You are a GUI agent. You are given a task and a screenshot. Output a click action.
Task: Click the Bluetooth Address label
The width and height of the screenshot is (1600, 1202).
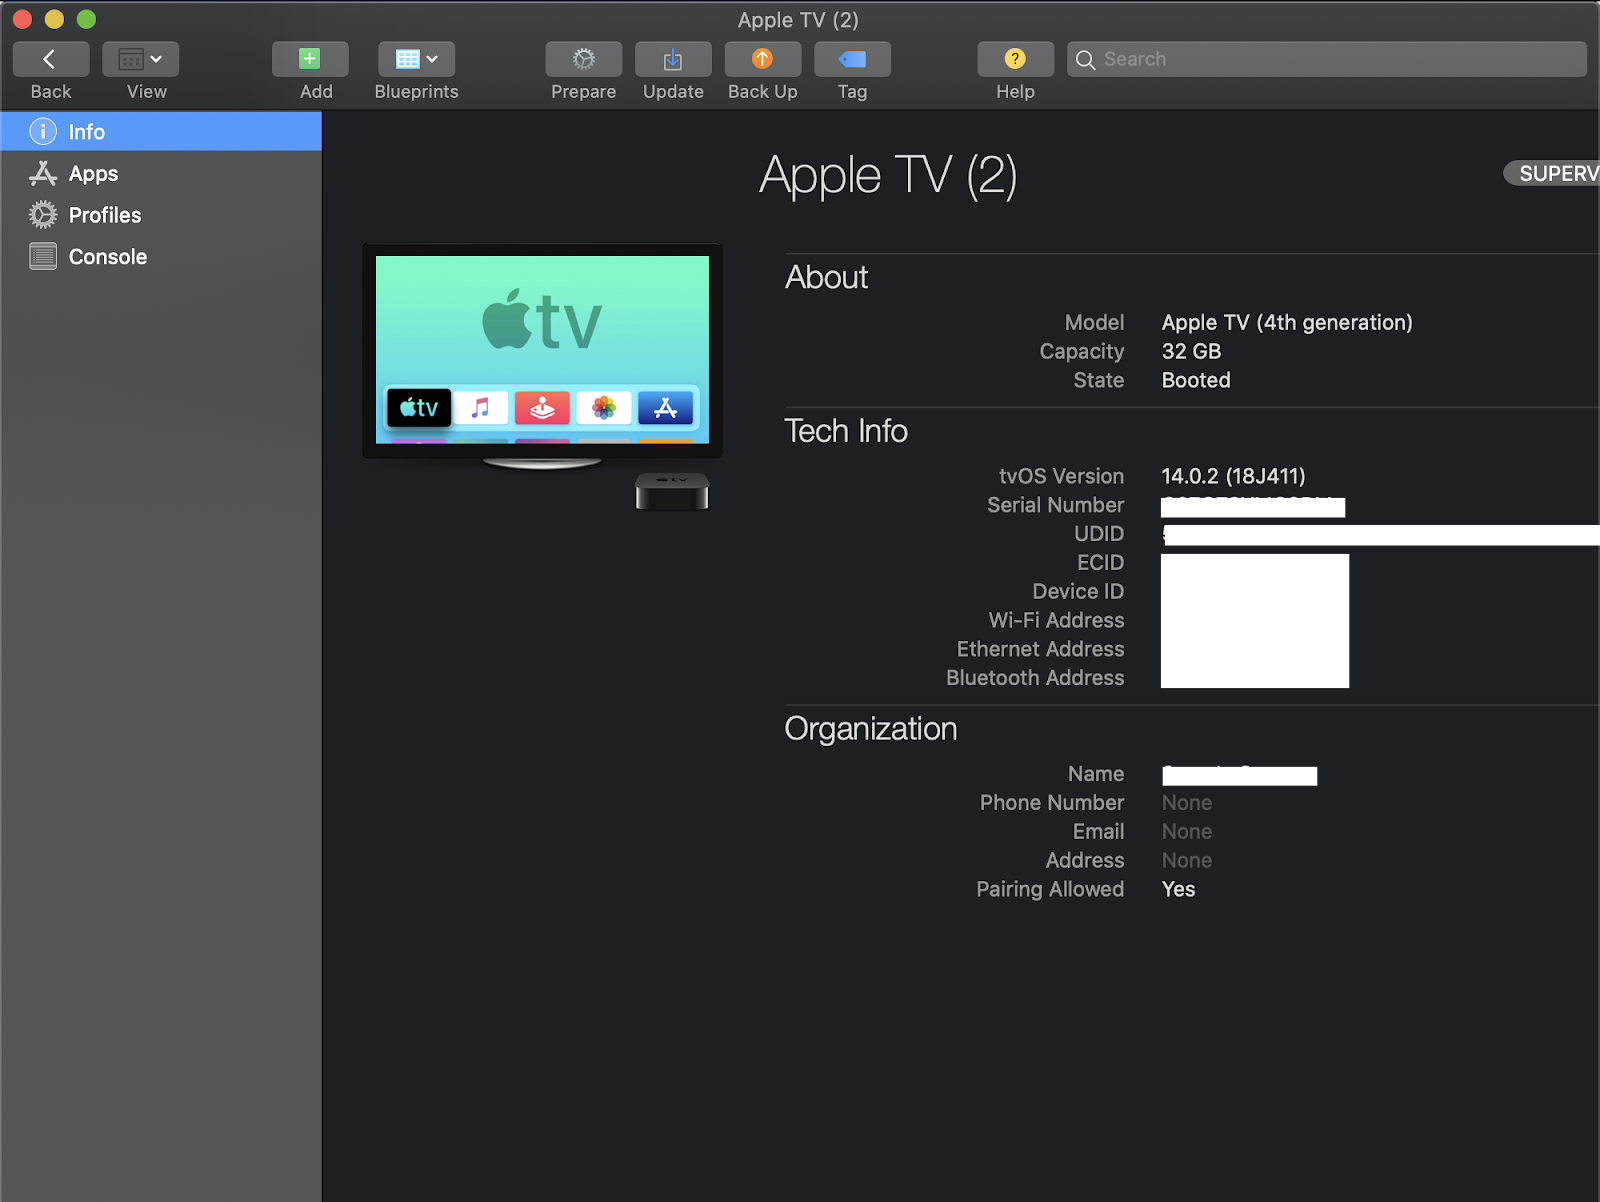click(1035, 678)
